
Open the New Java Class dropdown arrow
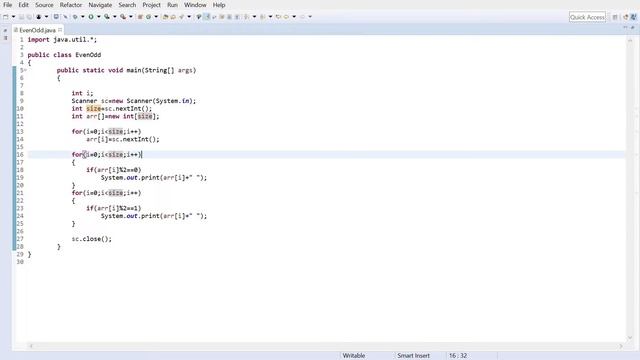pos(156,17)
